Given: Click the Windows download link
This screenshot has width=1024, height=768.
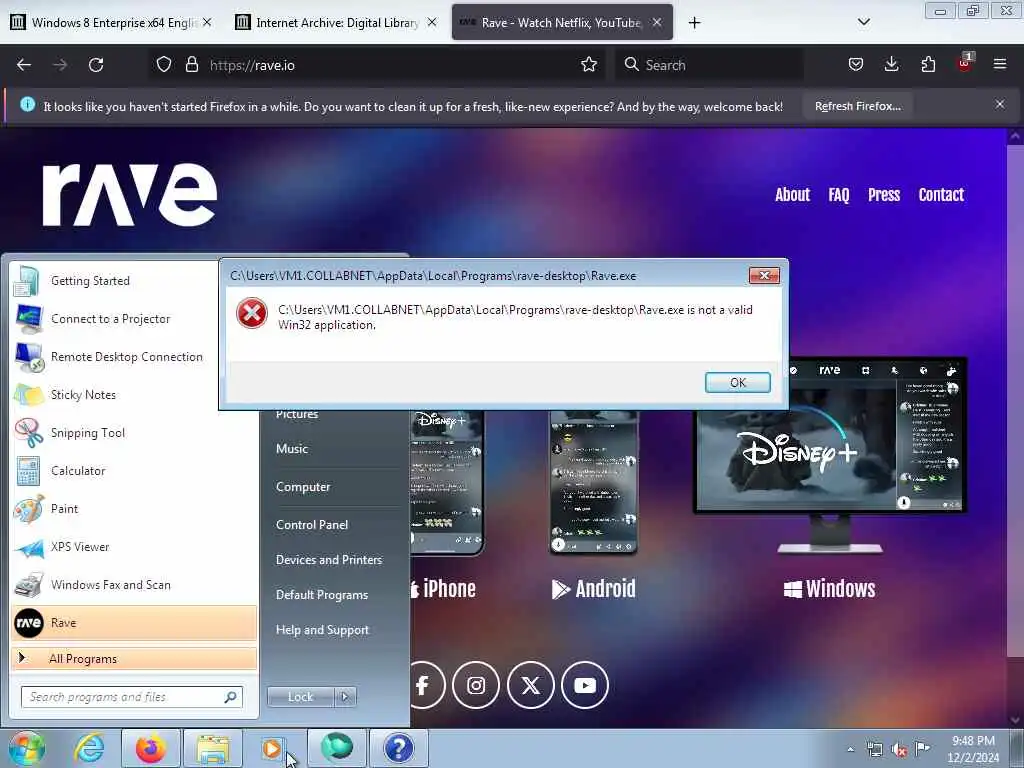Looking at the screenshot, I should (829, 588).
